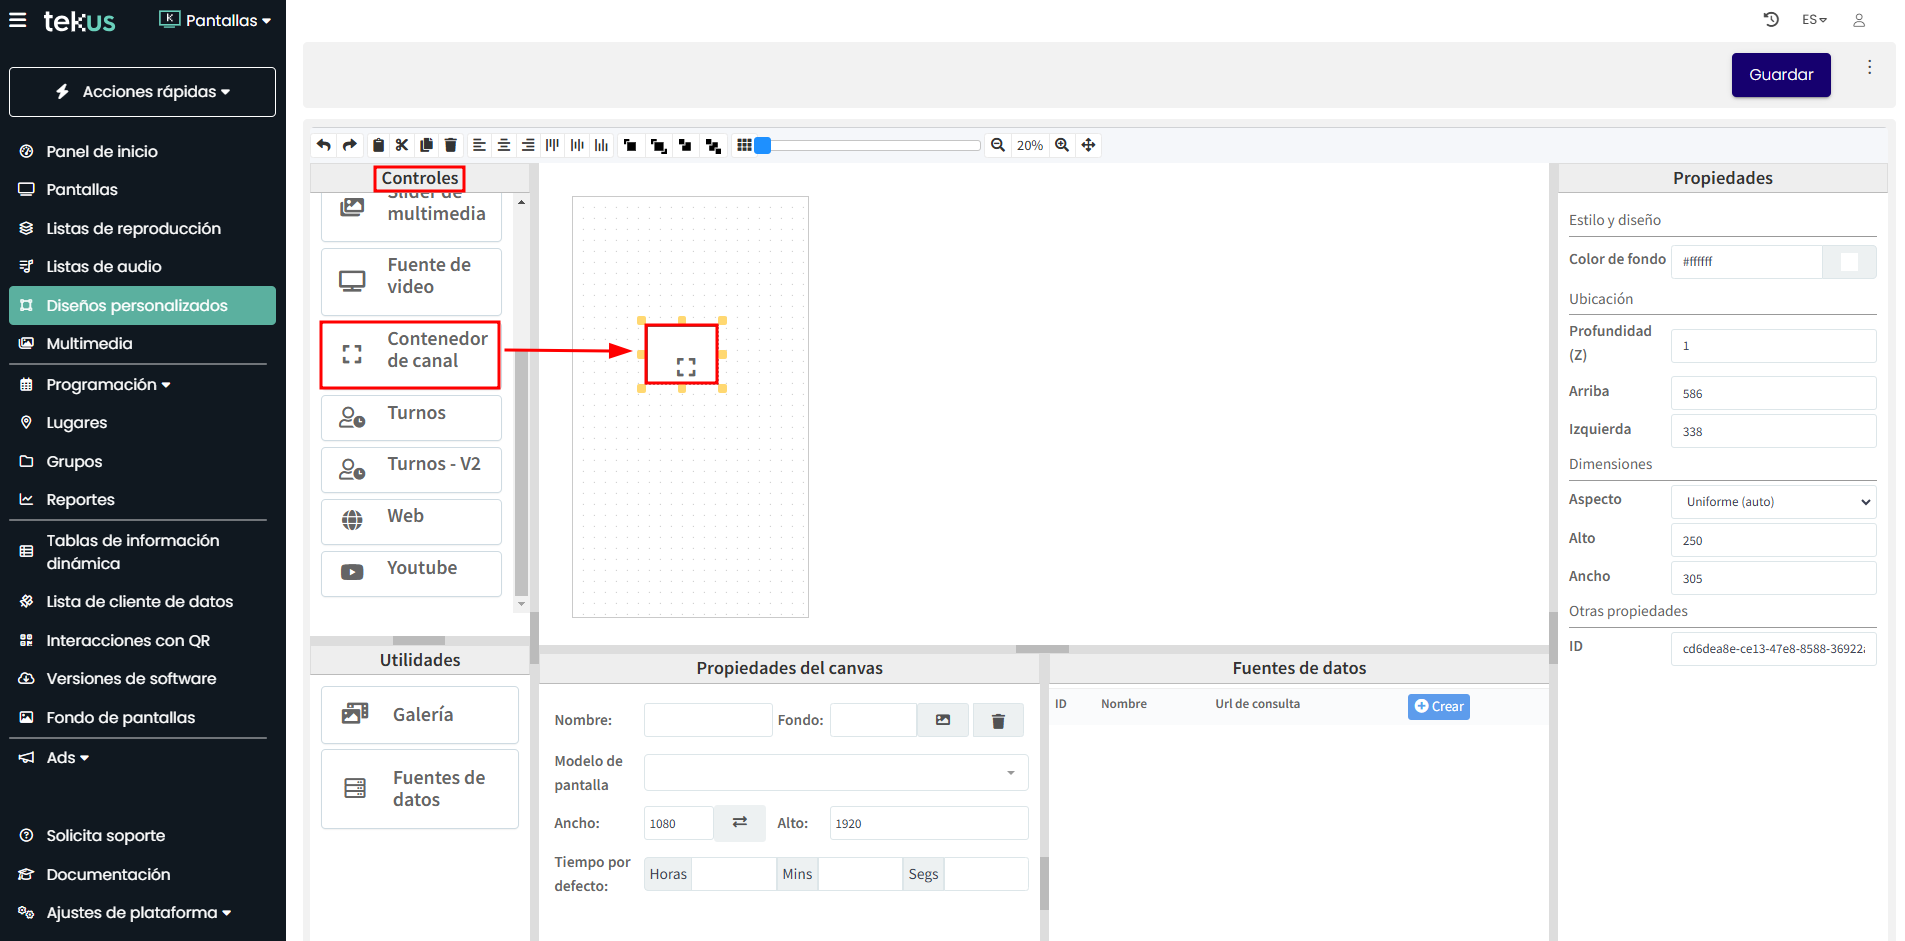This screenshot has height=941, width=1905.
Task: Click the fit-to-screen move icon
Action: click(1089, 145)
